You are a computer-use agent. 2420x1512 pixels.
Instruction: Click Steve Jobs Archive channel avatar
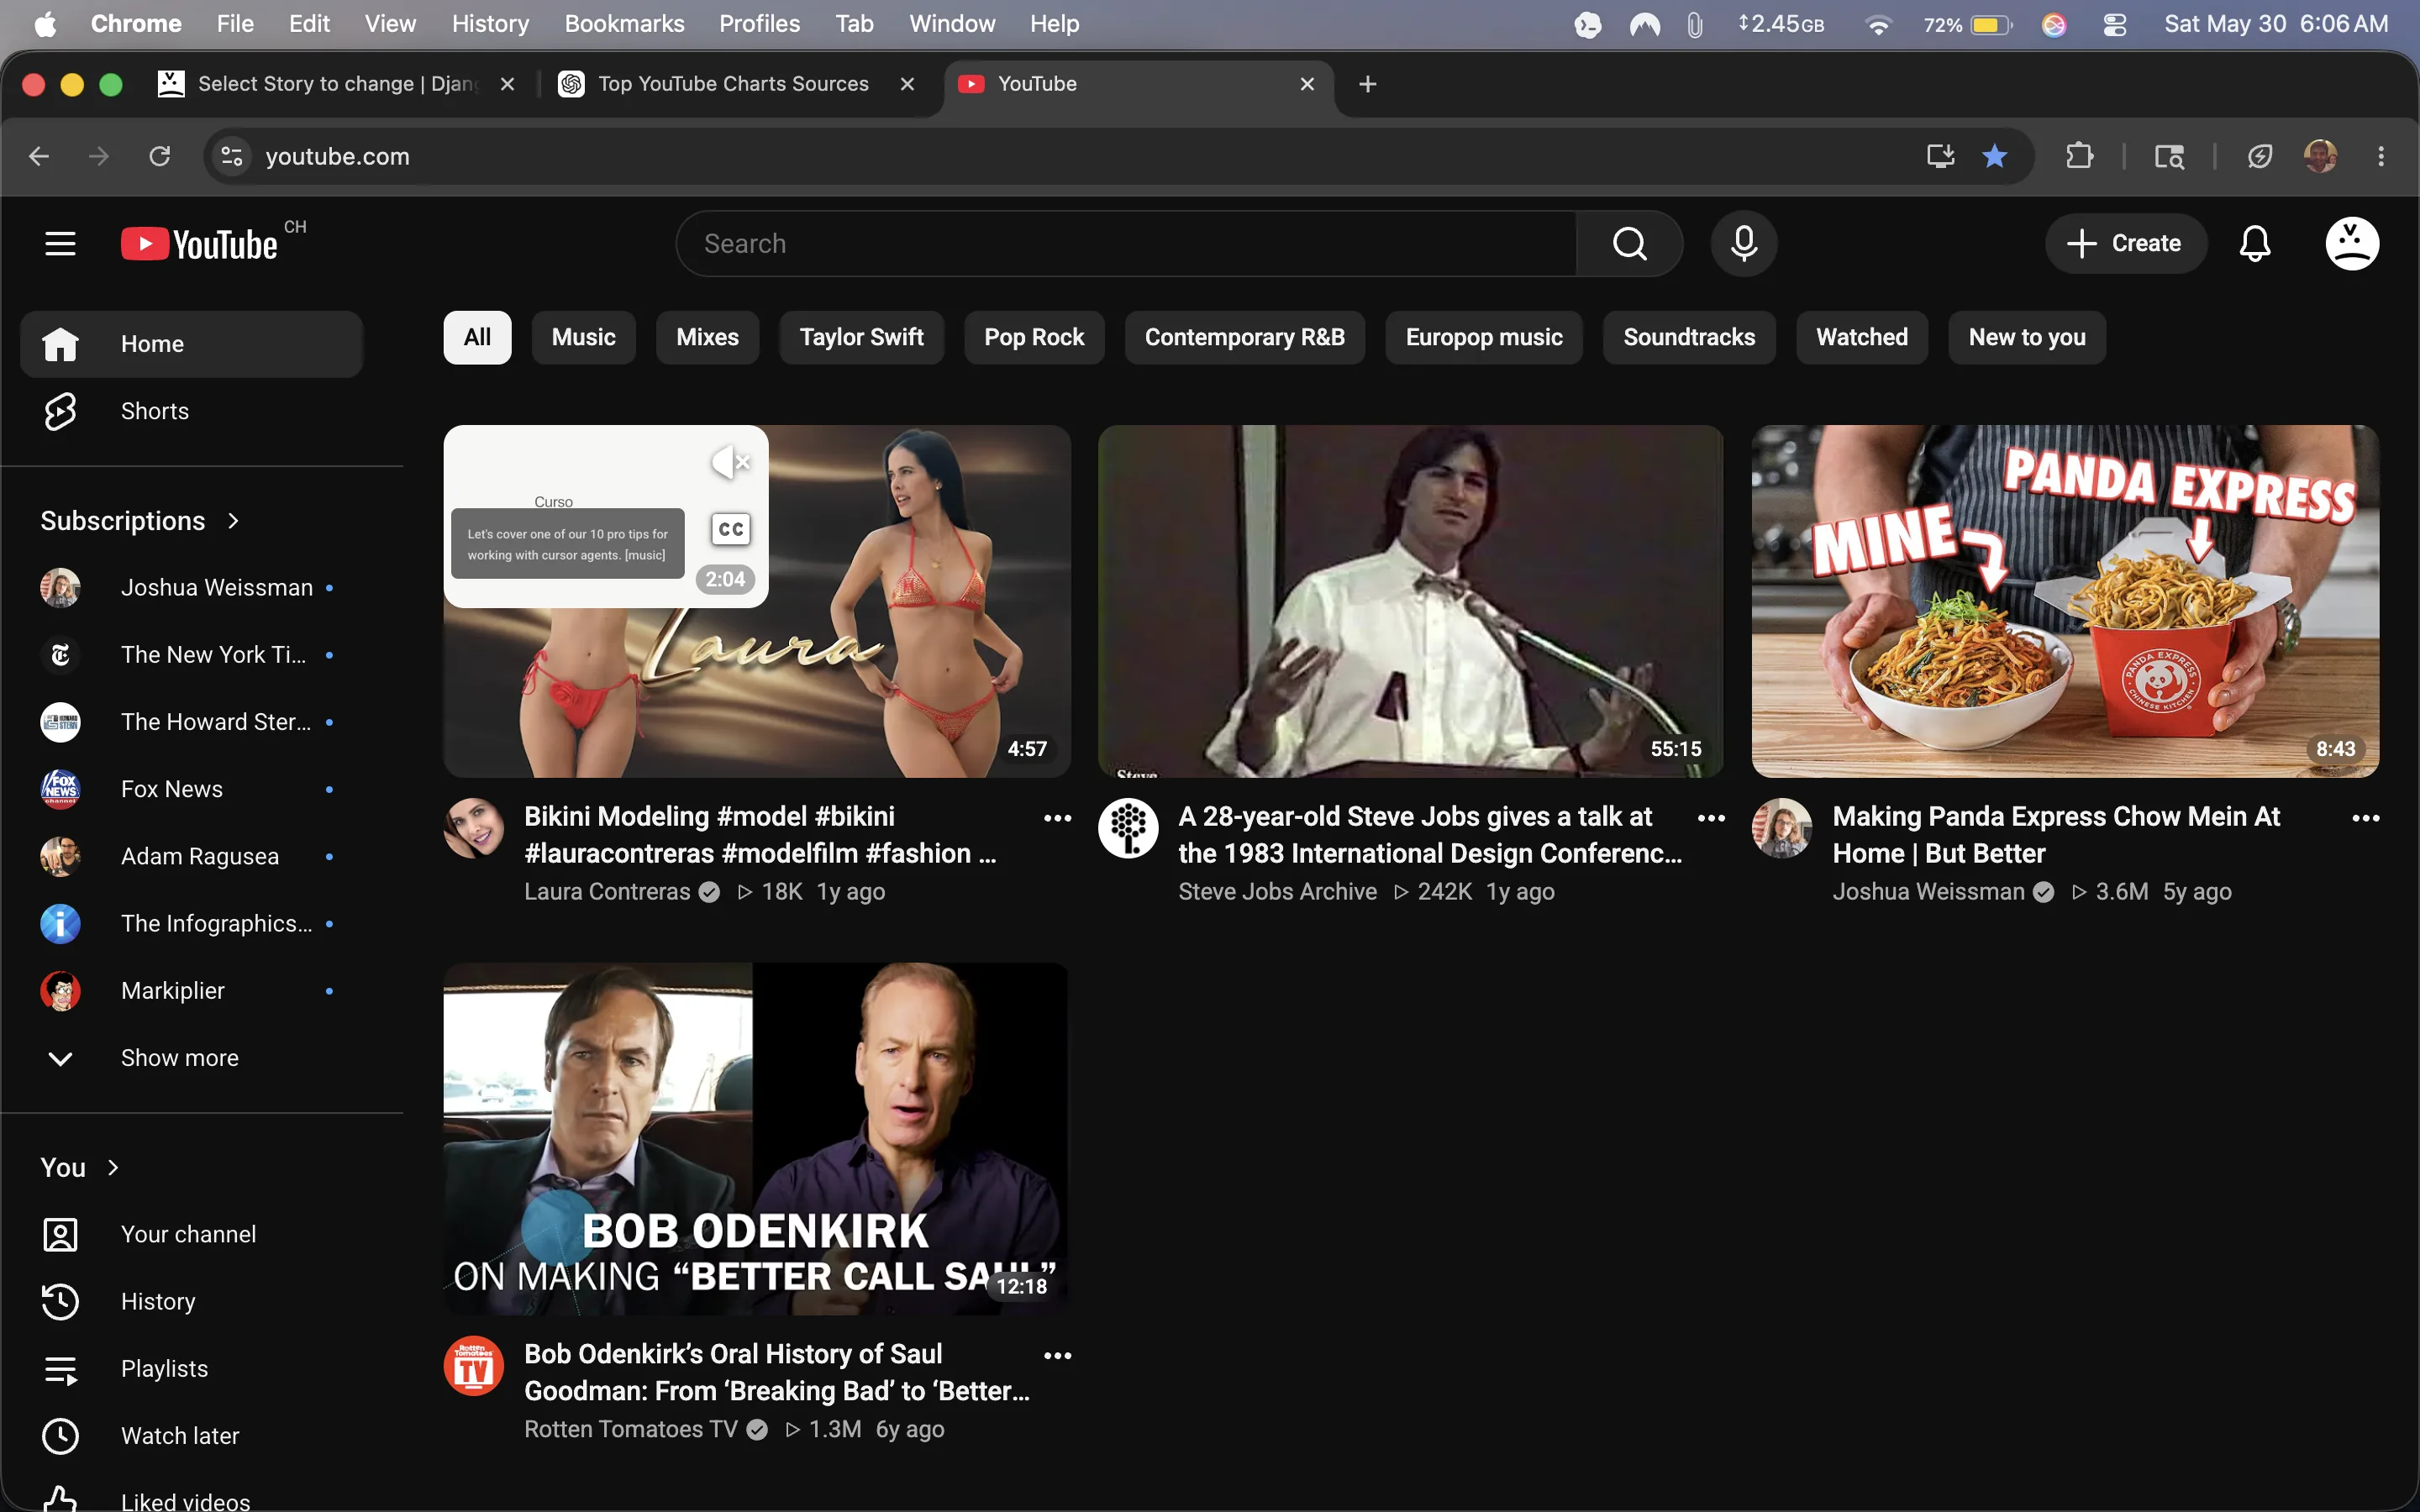pos(1128,828)
